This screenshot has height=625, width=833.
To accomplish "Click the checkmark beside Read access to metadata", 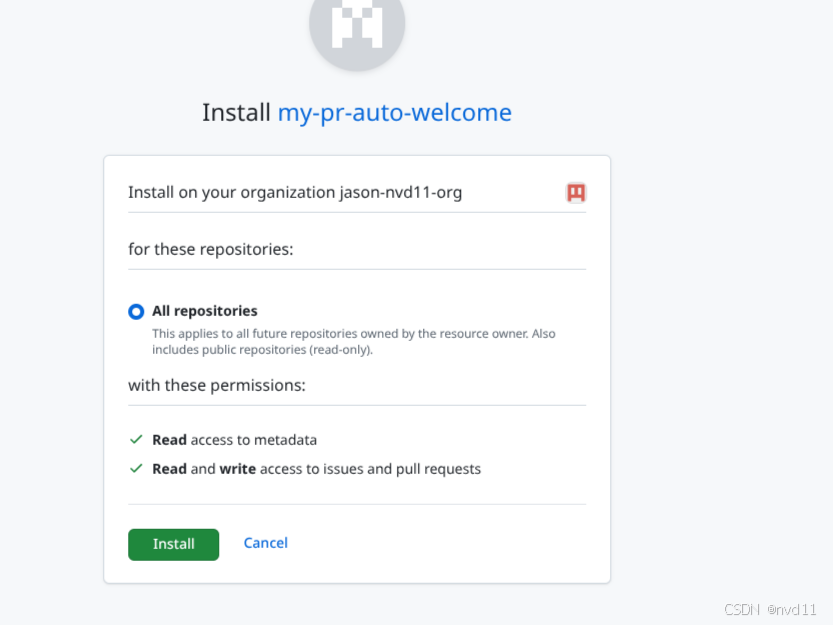I will 136,440.
